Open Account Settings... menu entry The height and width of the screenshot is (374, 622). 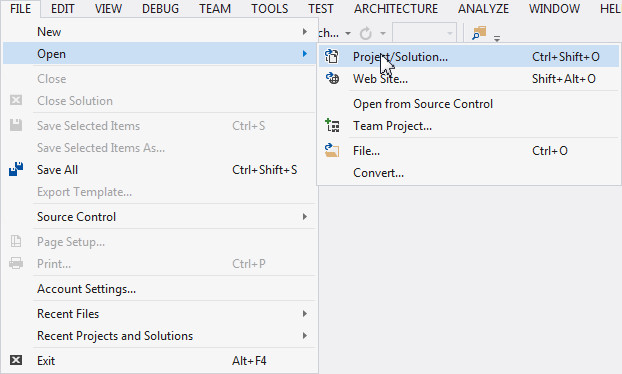pos(159,288)
